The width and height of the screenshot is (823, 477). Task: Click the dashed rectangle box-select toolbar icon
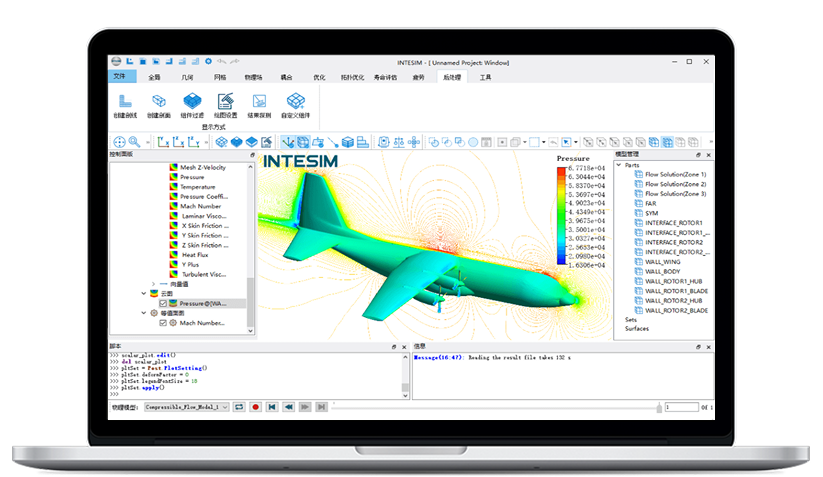coord(534,142)
